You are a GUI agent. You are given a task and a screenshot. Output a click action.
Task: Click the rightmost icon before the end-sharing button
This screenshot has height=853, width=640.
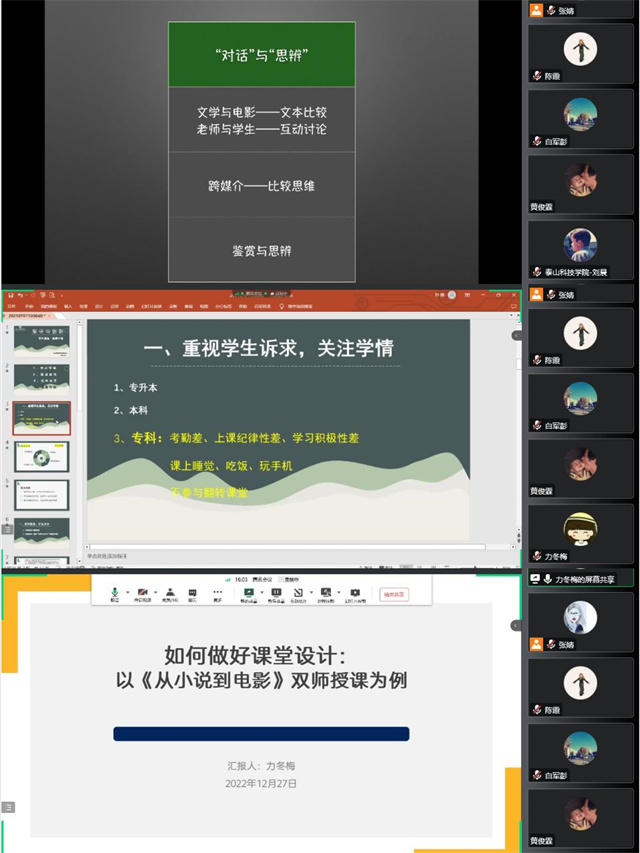[x=355, y=594]
